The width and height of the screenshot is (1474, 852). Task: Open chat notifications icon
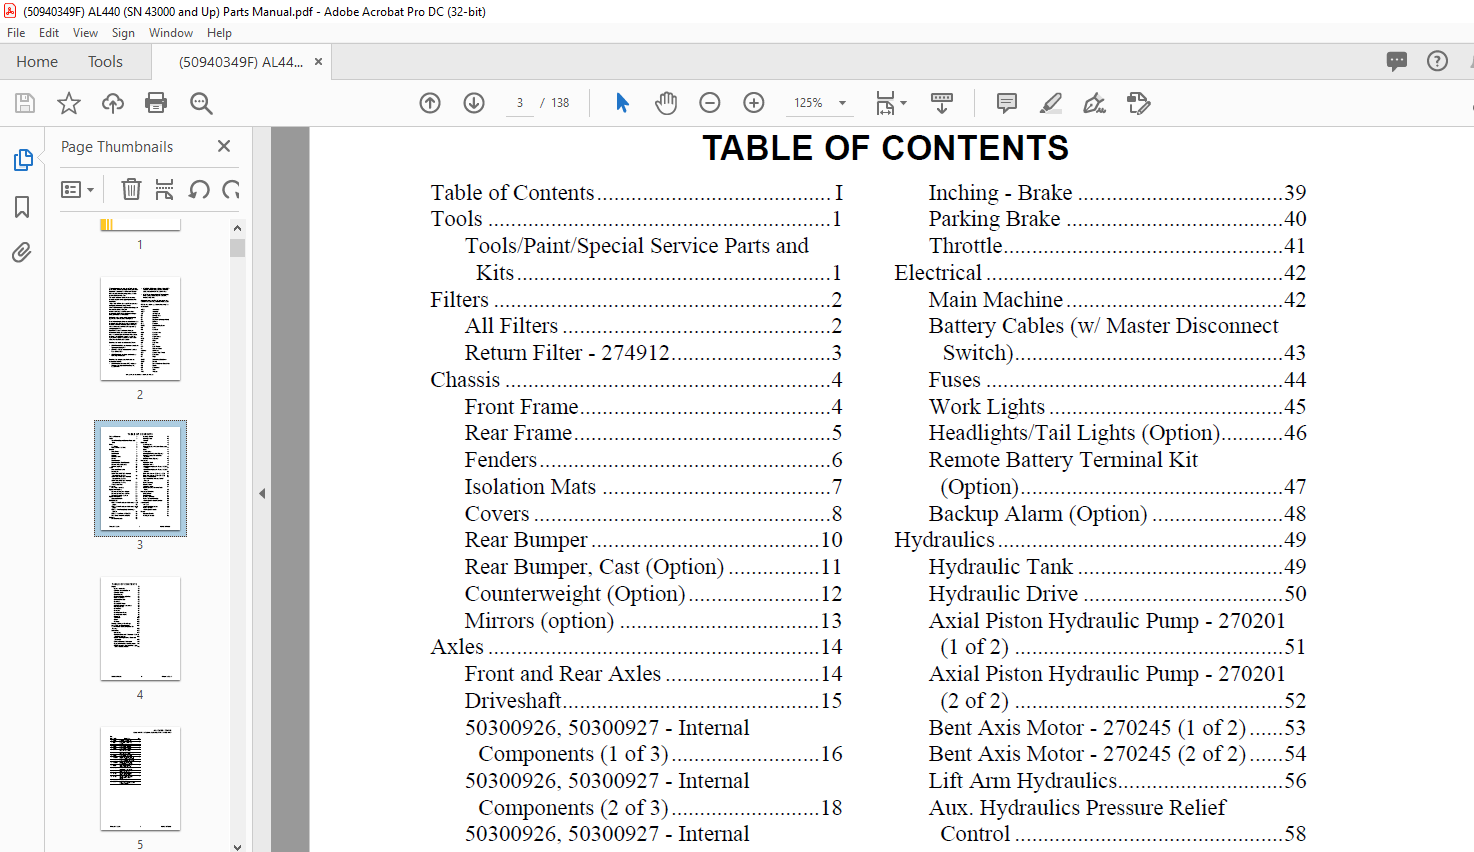tap(1397, 61)
